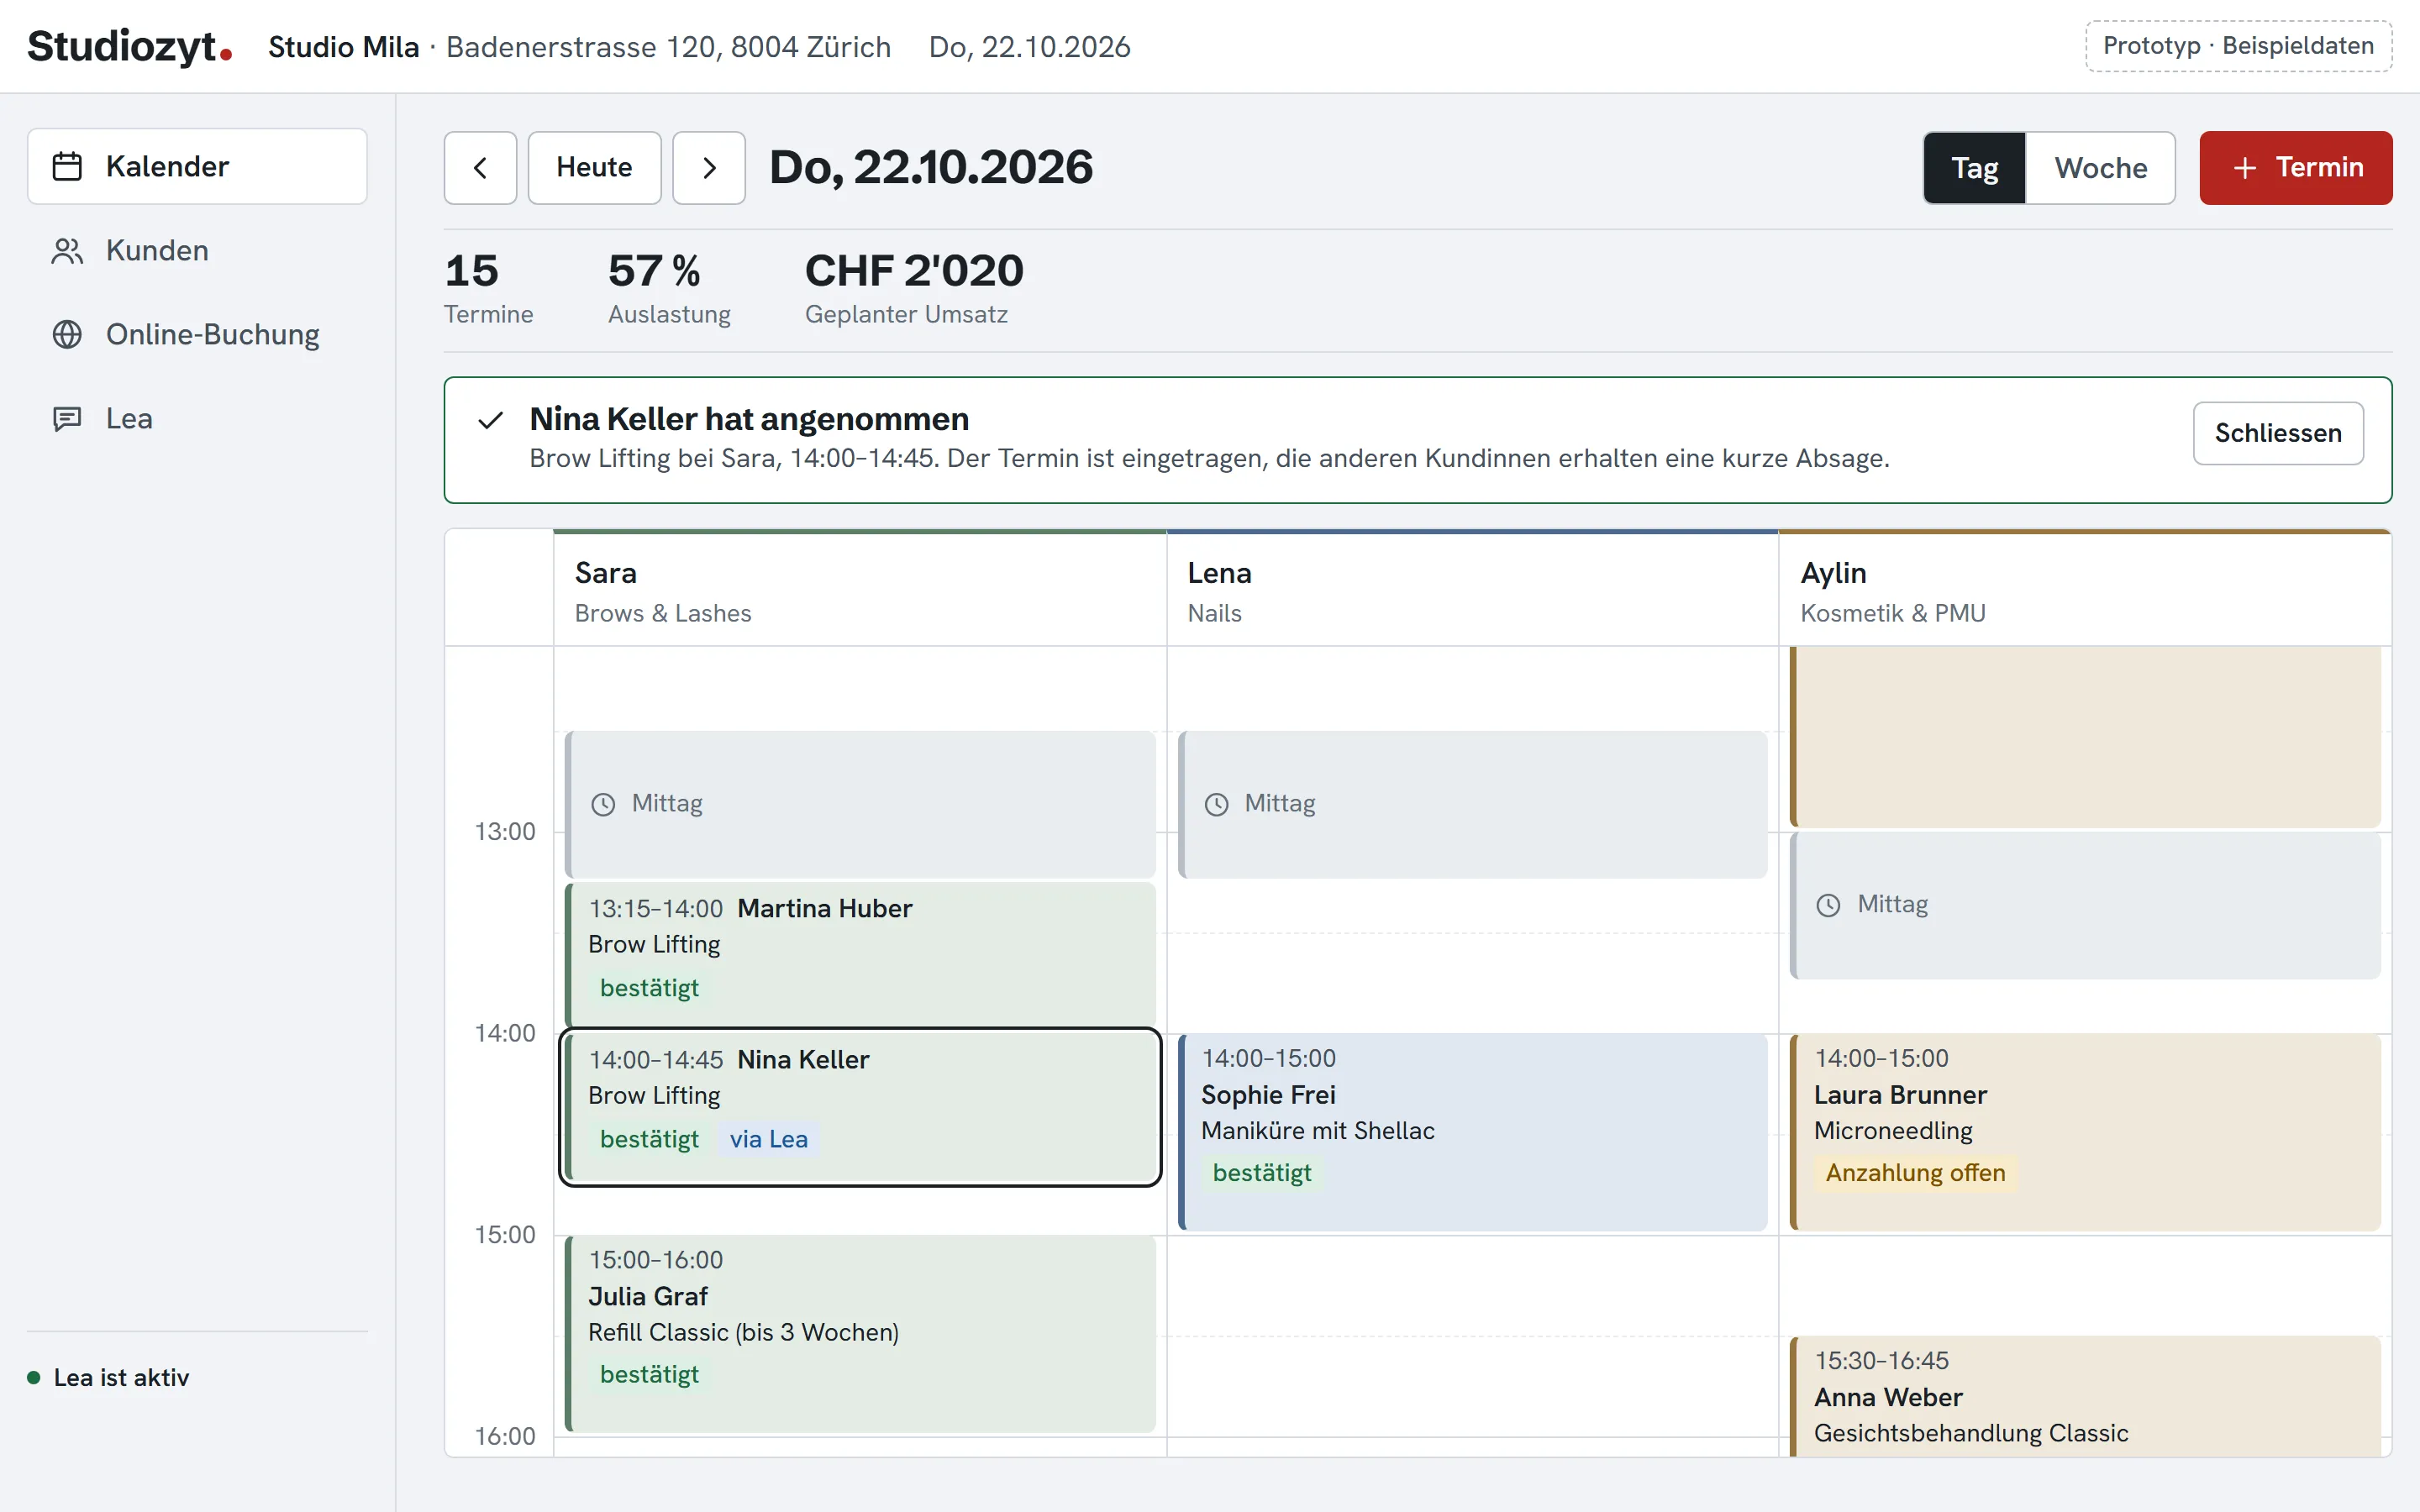Screen dimensions: 2420x1512
Task: Click the Lea ist aktiv status indicator
Action: point(108,1377)
